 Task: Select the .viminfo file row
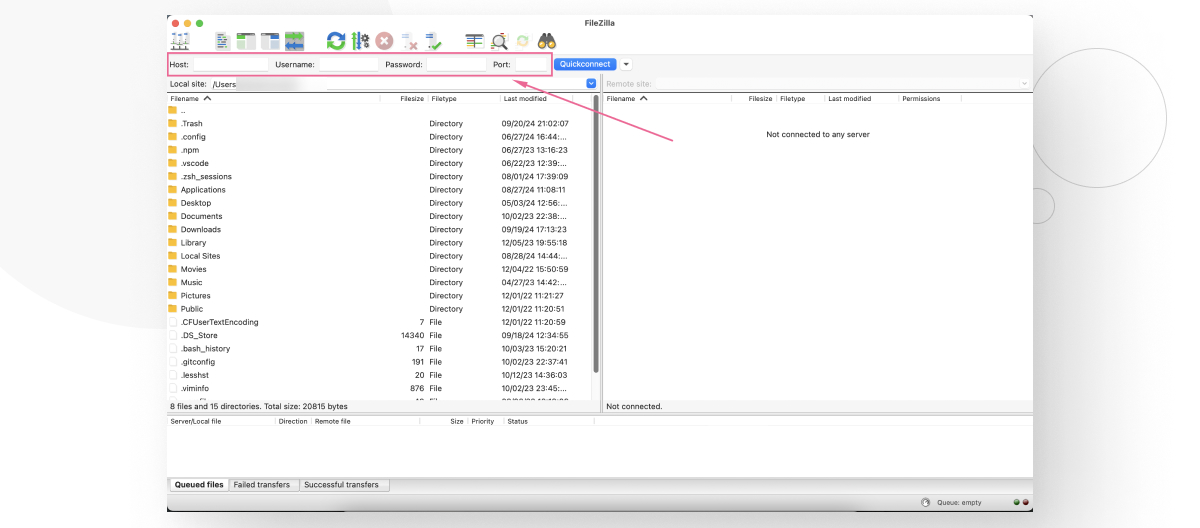click(380, 388)
